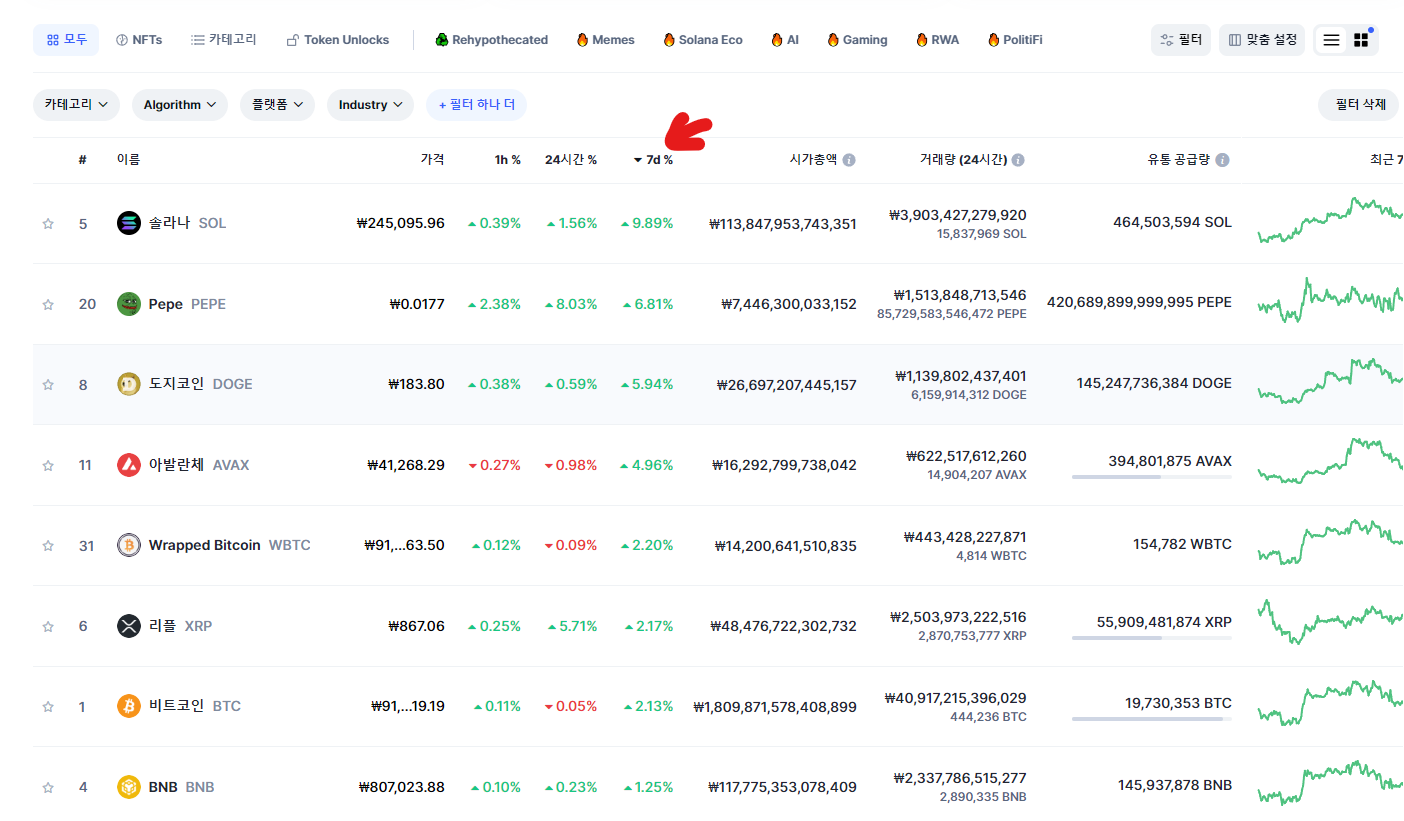Open the Algorithm filter dropdown

point(180,105)
